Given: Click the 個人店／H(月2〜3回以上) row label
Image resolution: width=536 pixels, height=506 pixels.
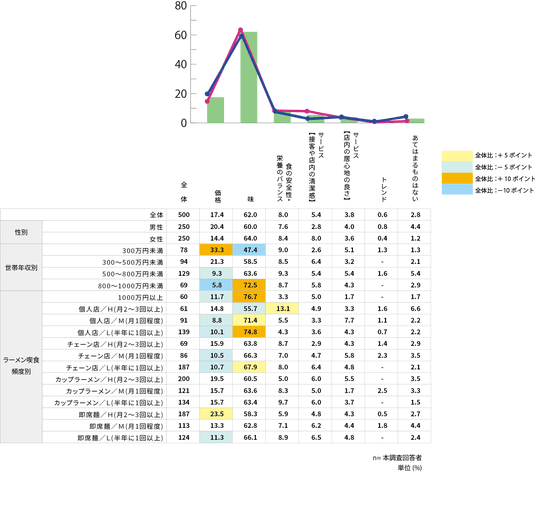Looking at the screenshot, I should click(x=121, y=309).
